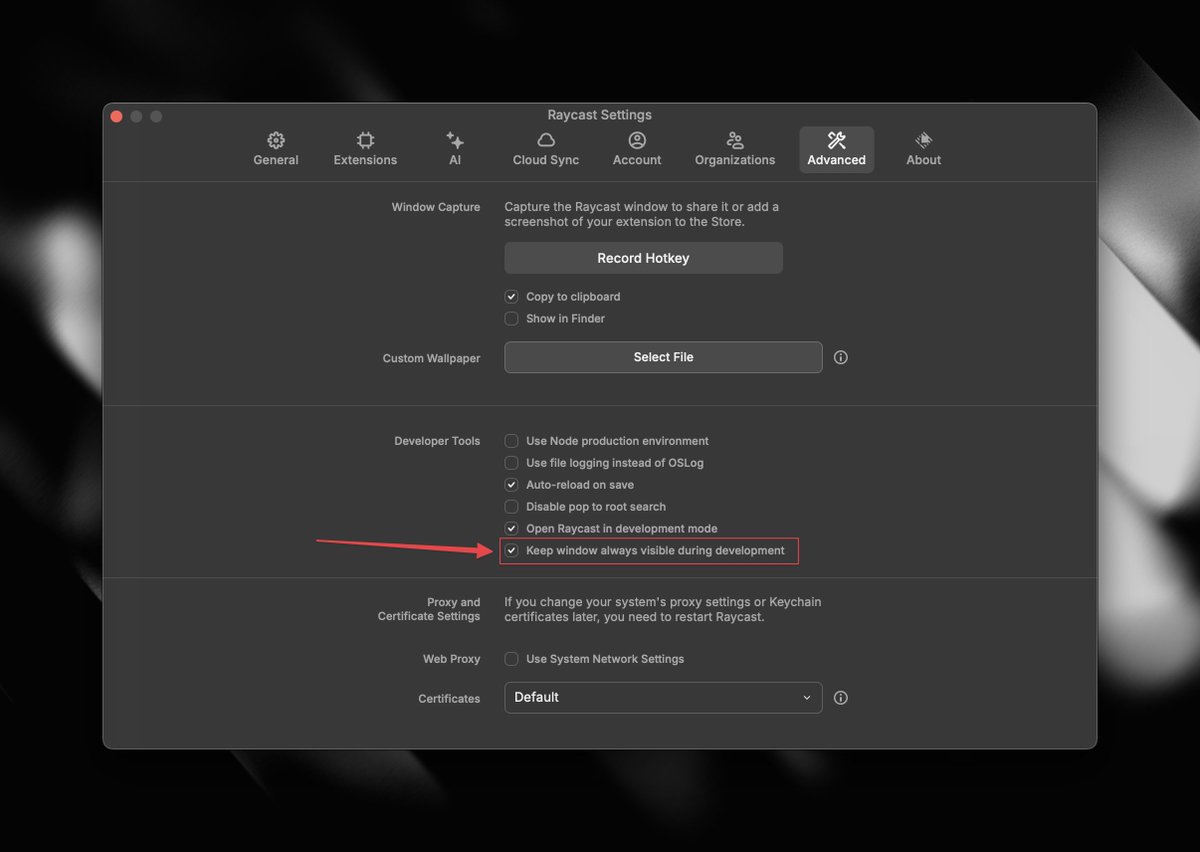Open the Certificates dropdown
The image size is (1200, 852).
[x=663, y=697]
